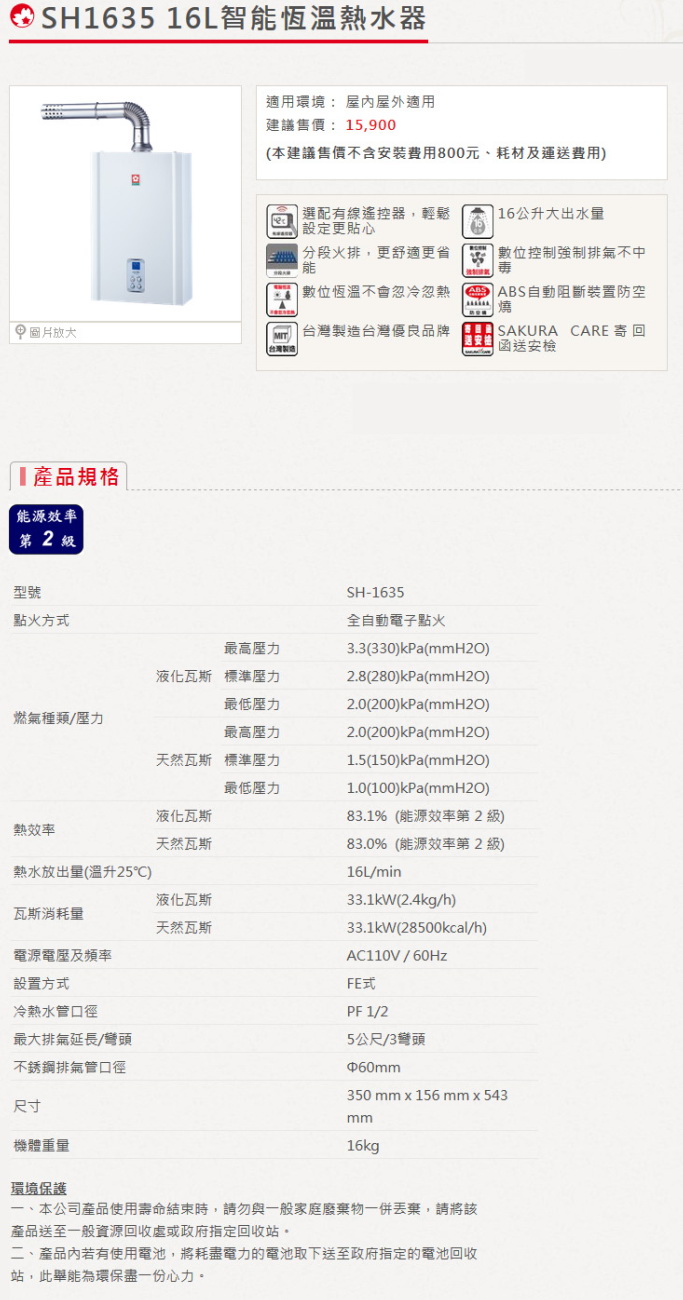Viewport: 683px width, 1300px height.
Task: Click the SH1635 16L智能恆溫熱水器 title
Action: 233,18
